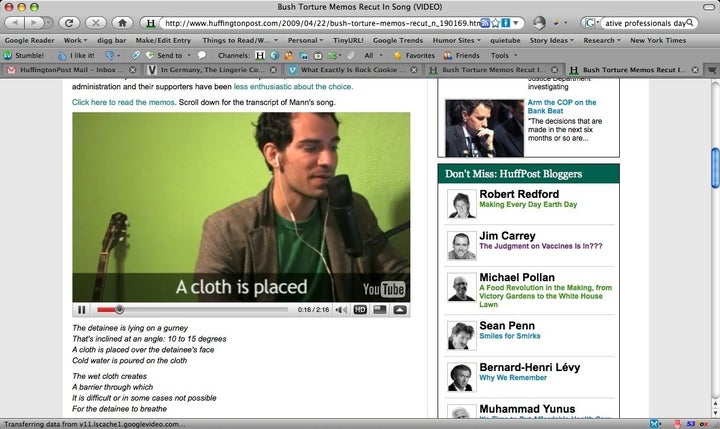
Task: Click the I like it! thumbs-up button
Action: click(76, 56)
